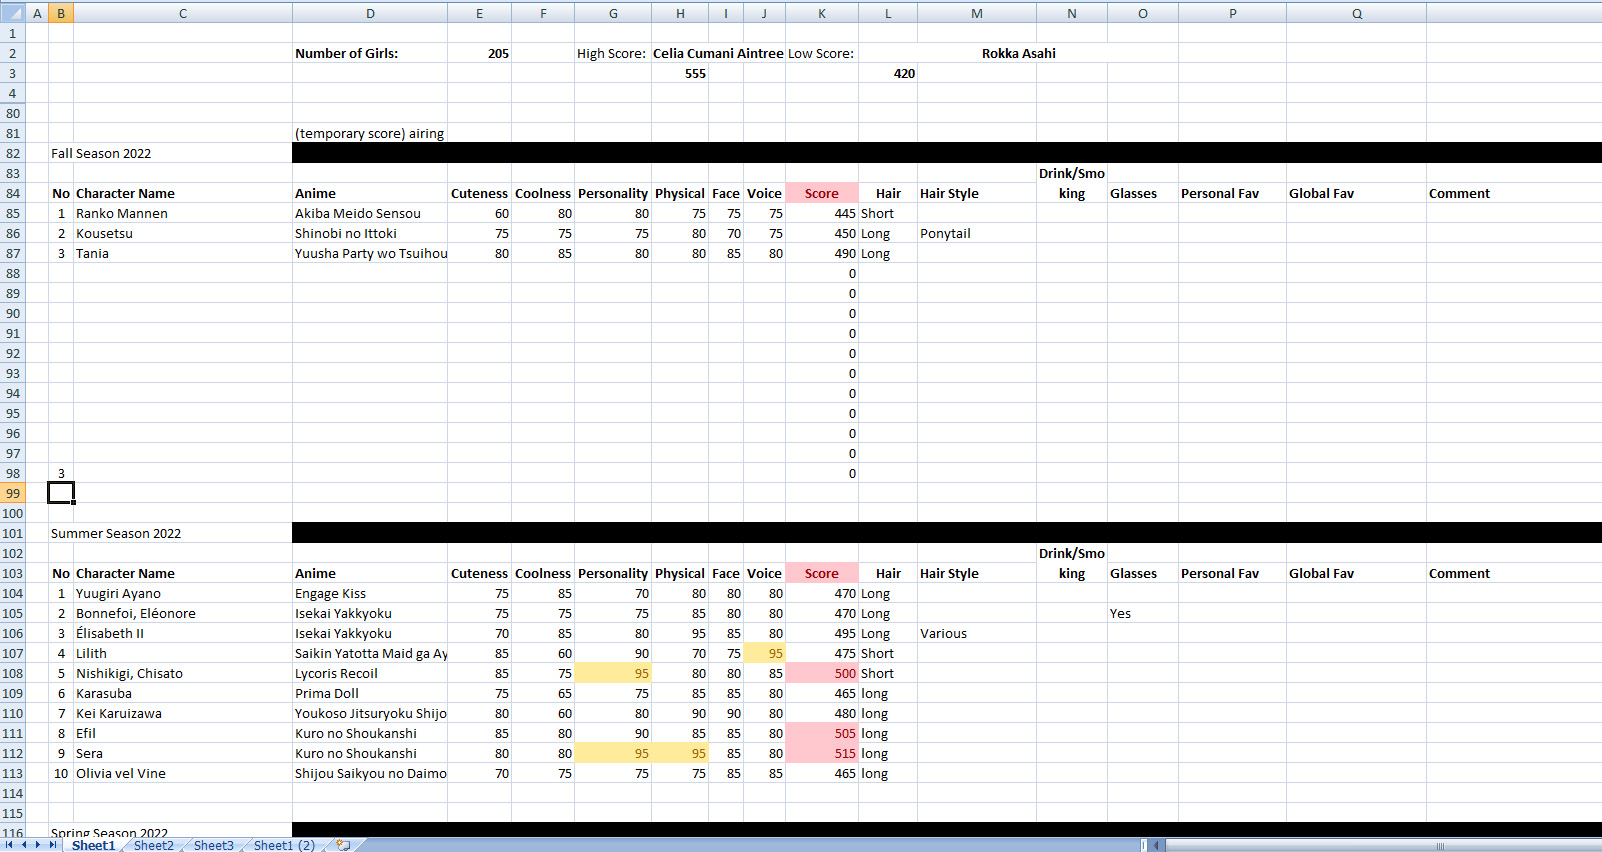This screenshot has width=1602, height=852.
Task: Open the Sheet3 tab
Action: 213,845
